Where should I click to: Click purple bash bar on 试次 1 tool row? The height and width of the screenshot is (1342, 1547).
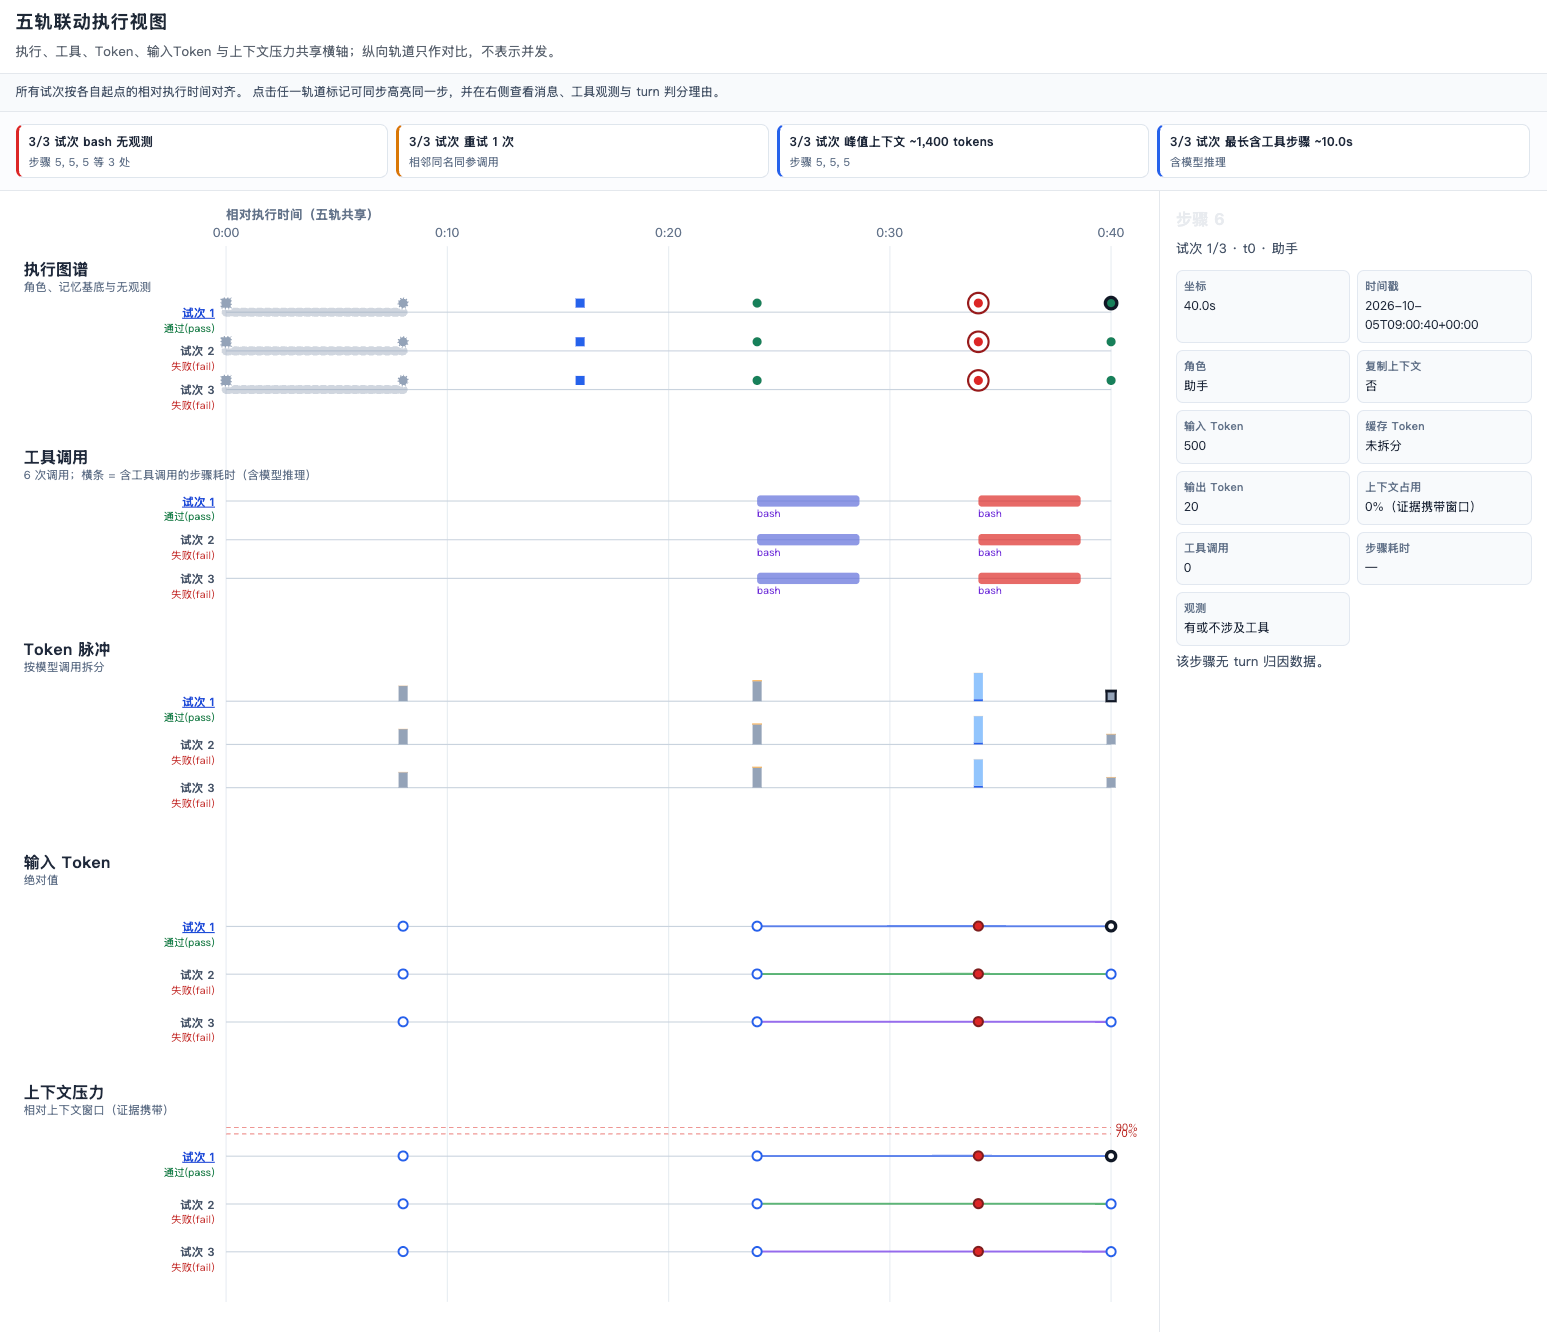pos(808,501)
